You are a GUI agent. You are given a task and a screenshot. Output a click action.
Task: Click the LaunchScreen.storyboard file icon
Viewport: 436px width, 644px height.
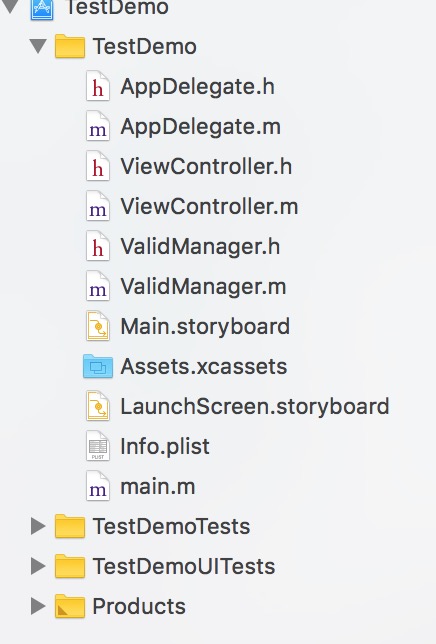[98, 407]
